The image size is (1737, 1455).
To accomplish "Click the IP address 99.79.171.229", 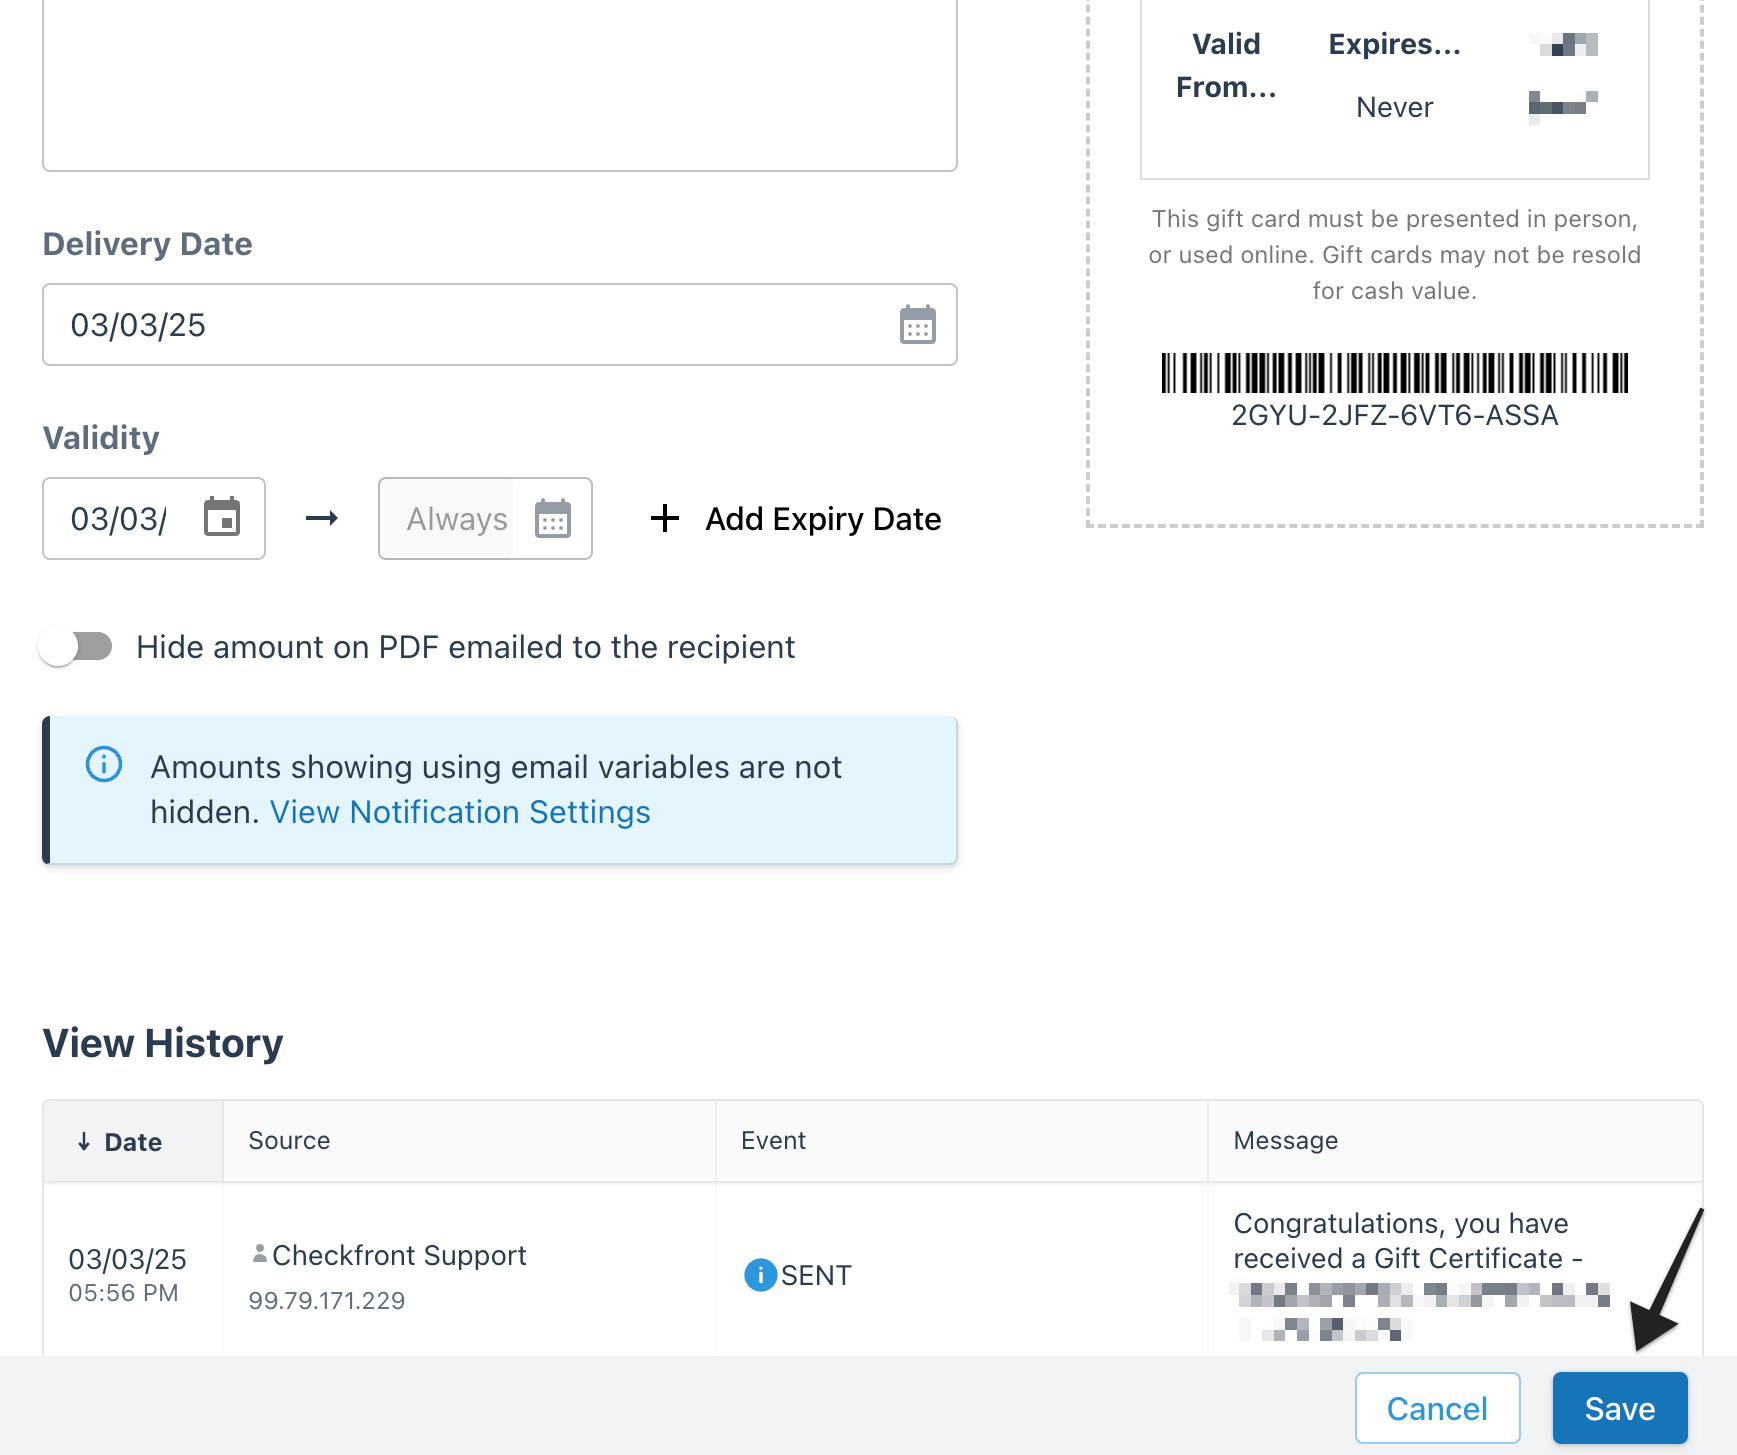I will coord(327,1301).
